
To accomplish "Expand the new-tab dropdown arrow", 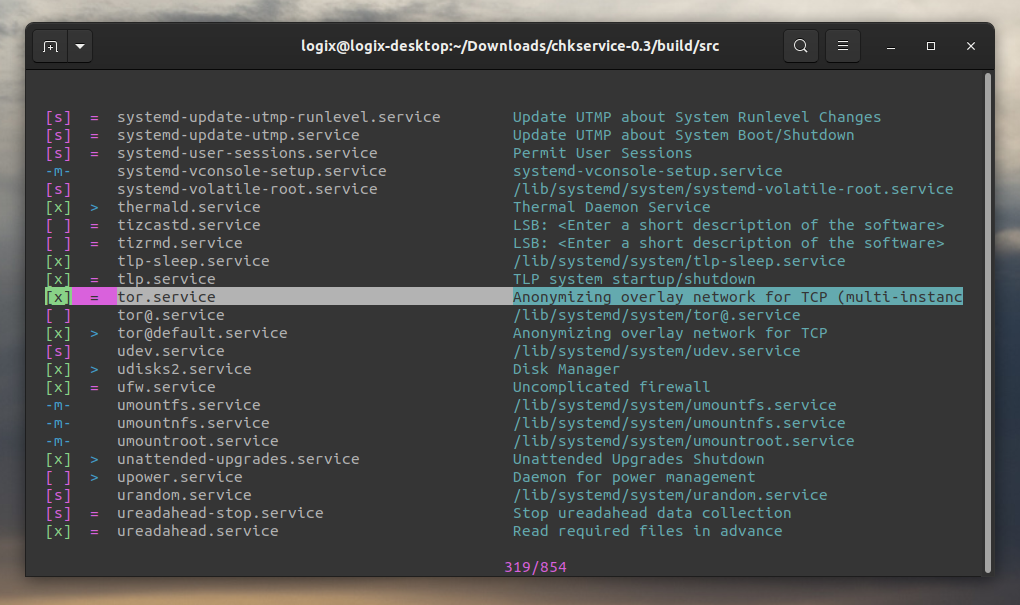I will pyautogui.click(x=80, y=46).
